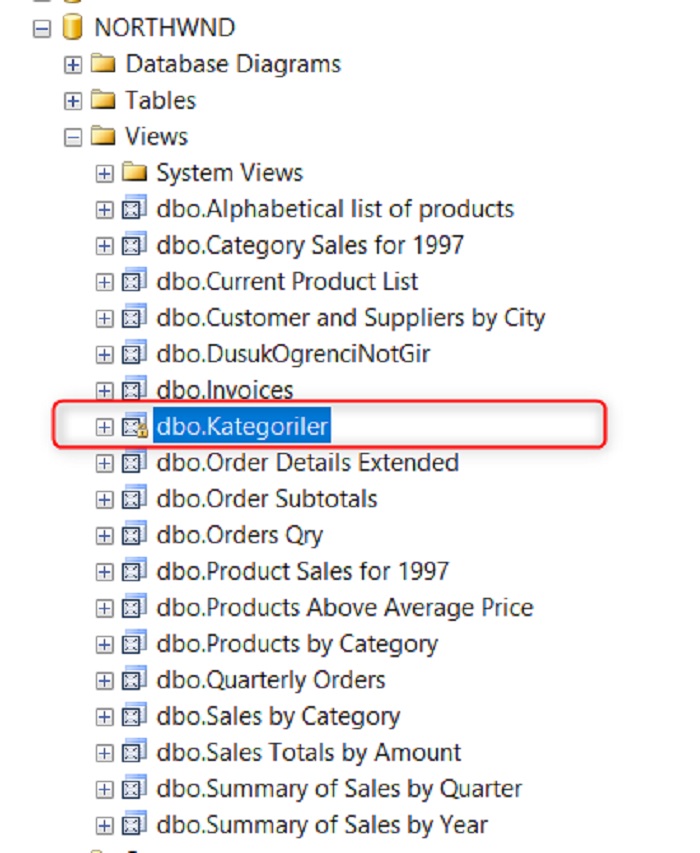This screenshot has height=853, width=700.
Task: Click the Database Diagrams folder icon
Action: (x=103, y=64)
